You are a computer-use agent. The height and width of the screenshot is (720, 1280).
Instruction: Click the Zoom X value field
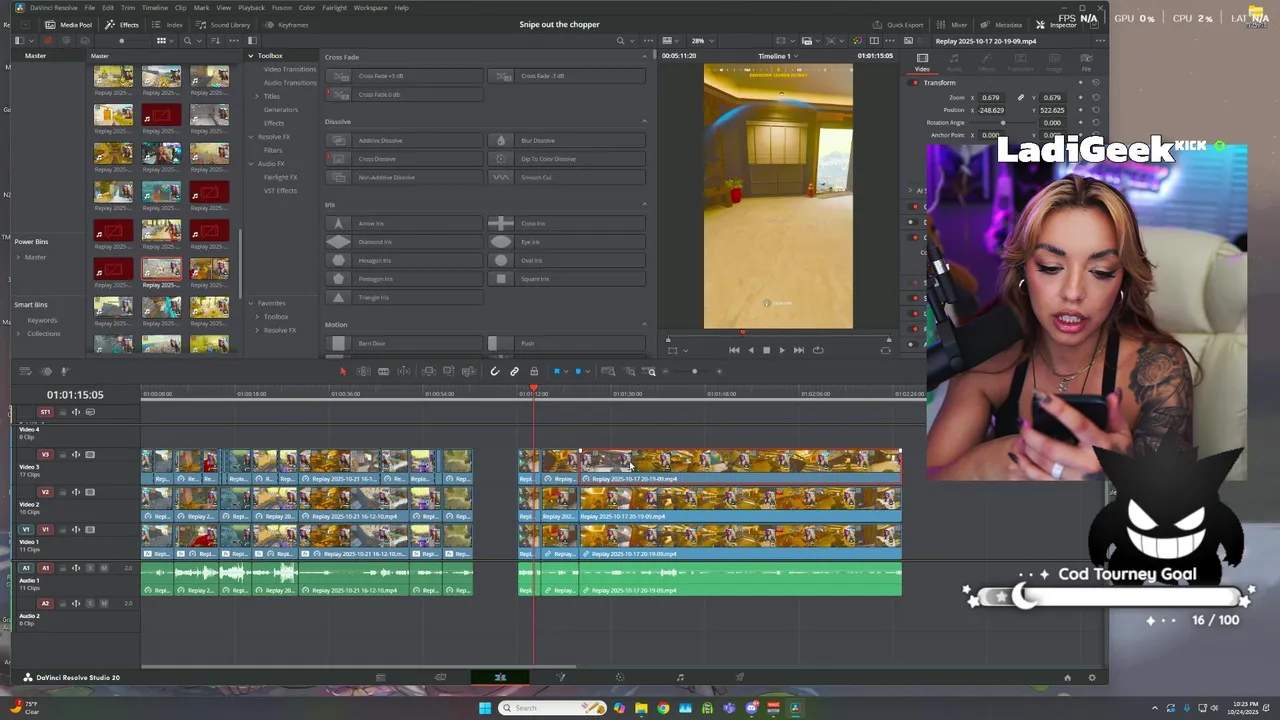click(x=990, y=98)
